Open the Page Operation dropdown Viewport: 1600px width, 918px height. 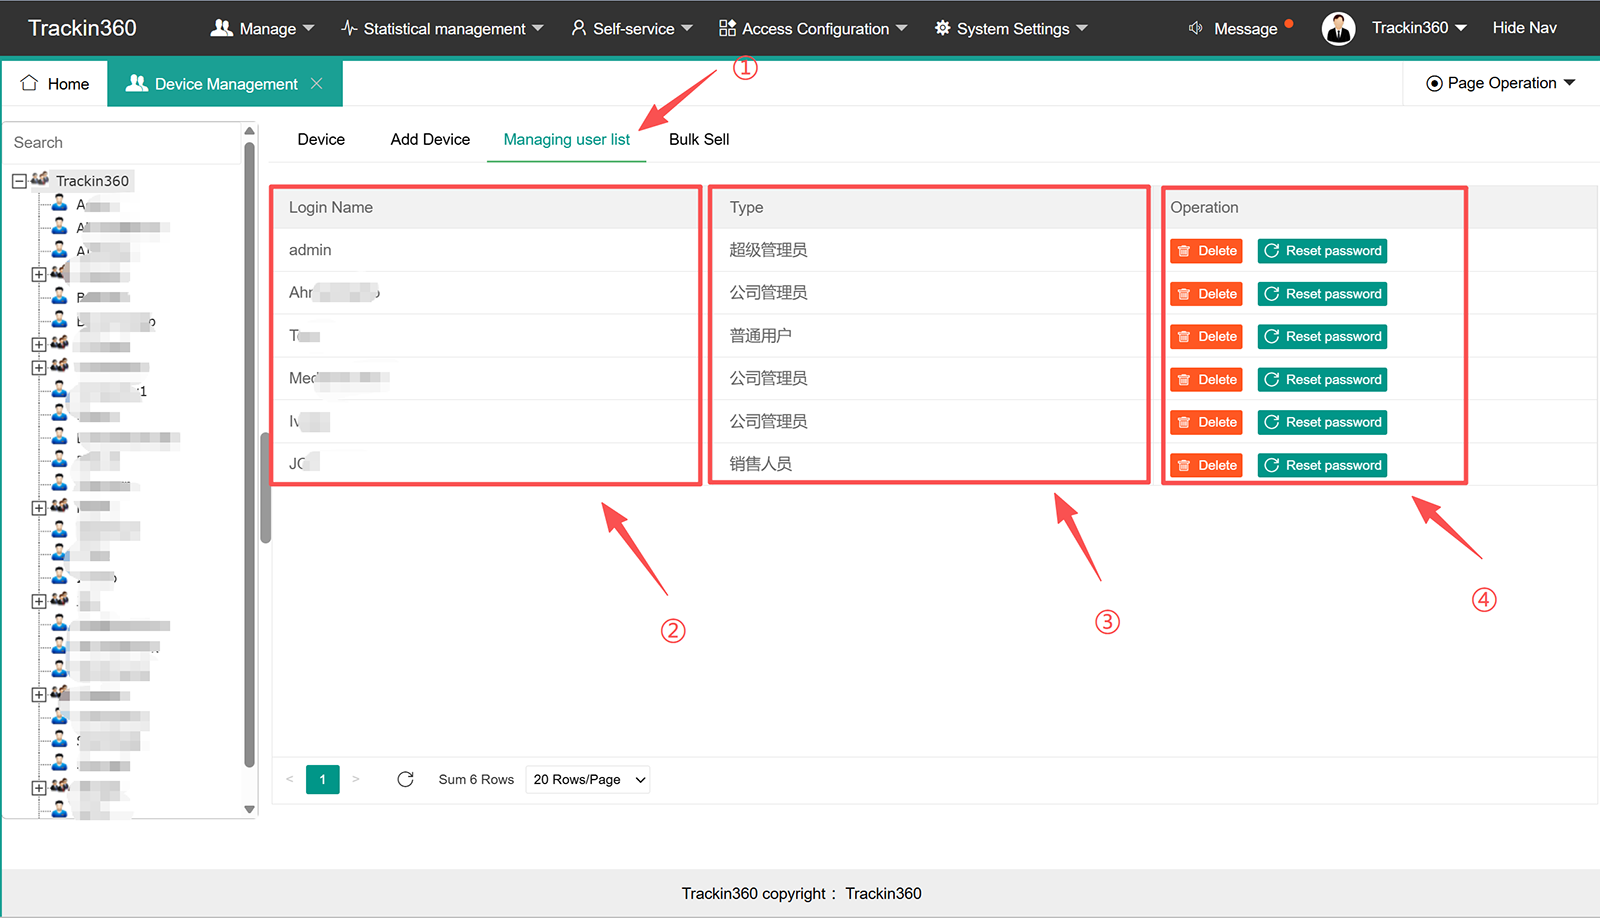click(x=1501, y=83)
